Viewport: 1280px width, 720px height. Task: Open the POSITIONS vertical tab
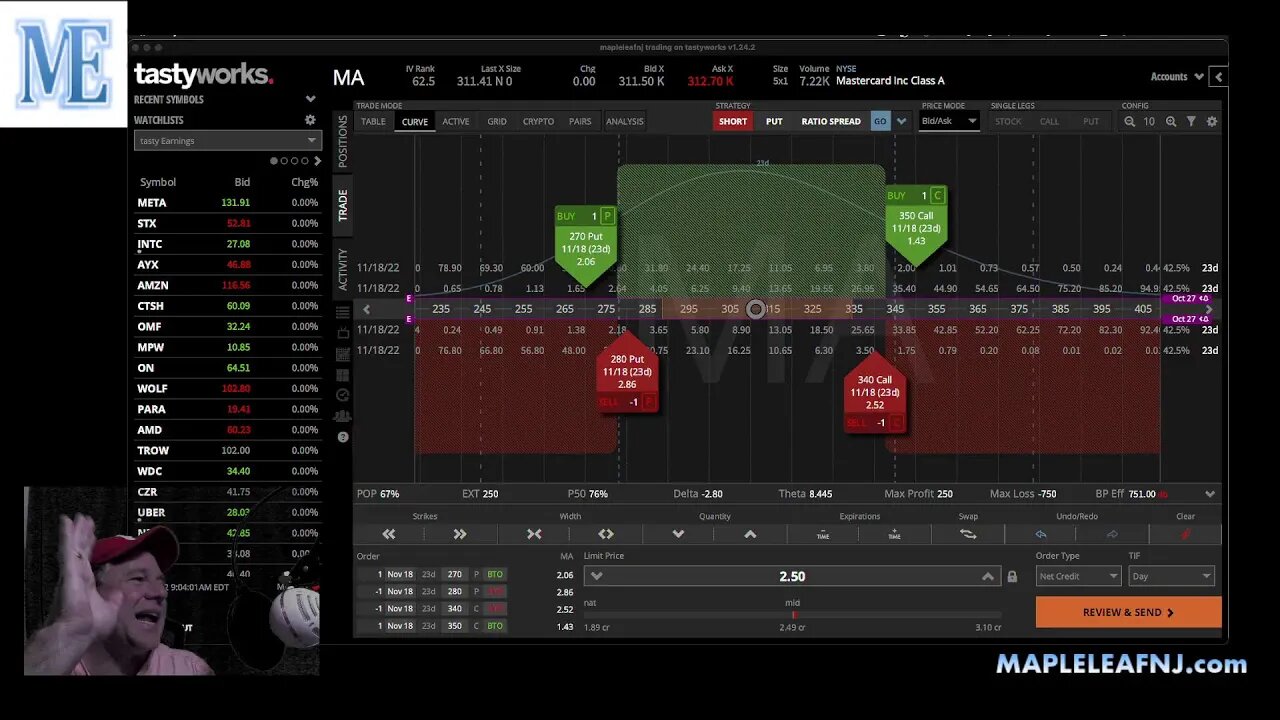click(343, 141)
